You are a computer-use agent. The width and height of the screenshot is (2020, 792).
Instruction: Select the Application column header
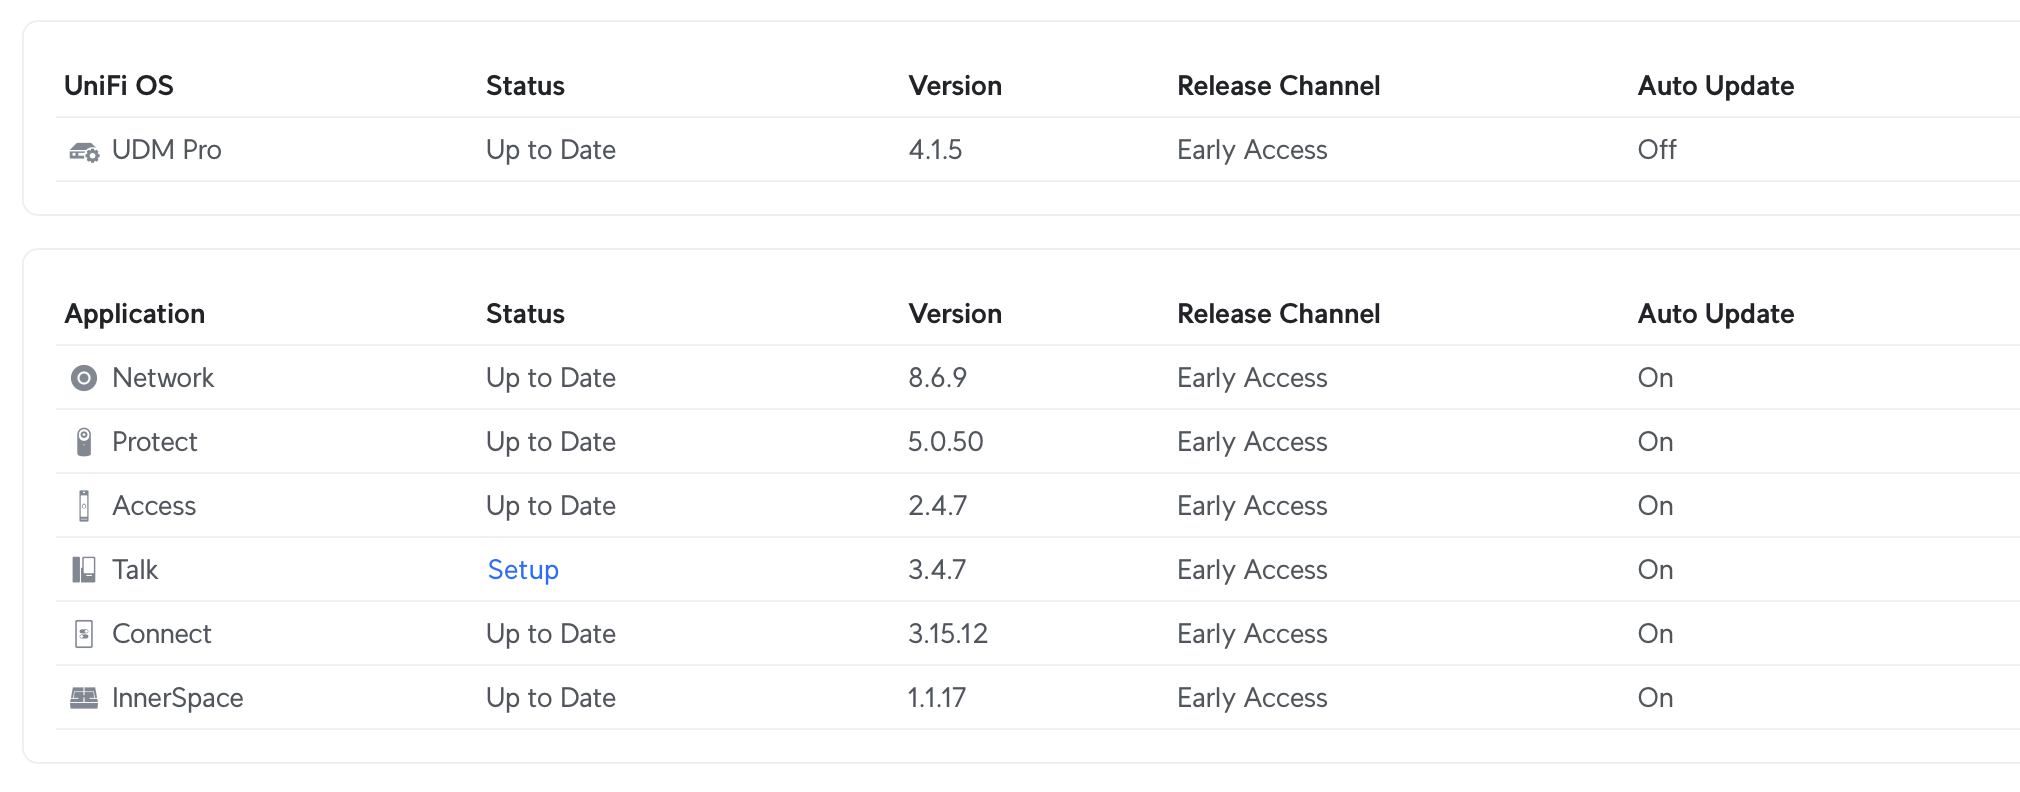(x=135, y=314)
